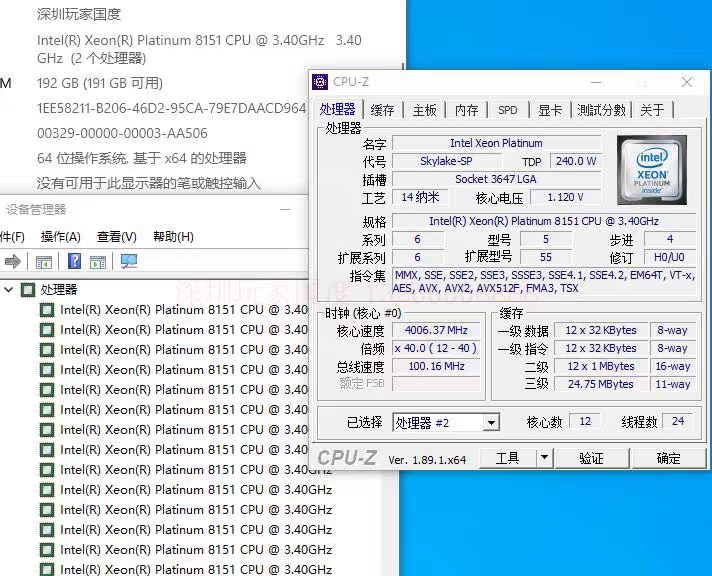This screenshot has width=712, height=576.
Task: Click the device ID starting with 1EE58211
Action: click(x=172, y=109)
